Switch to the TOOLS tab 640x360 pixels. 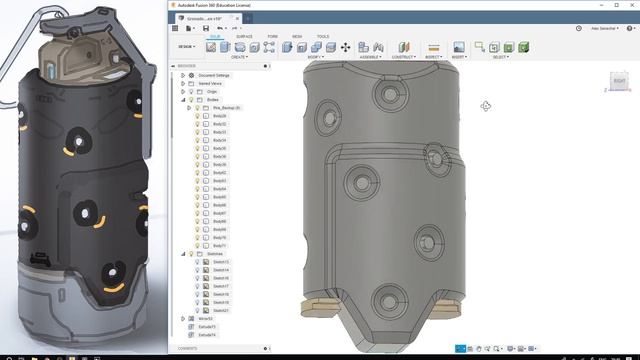pos(323,37)
